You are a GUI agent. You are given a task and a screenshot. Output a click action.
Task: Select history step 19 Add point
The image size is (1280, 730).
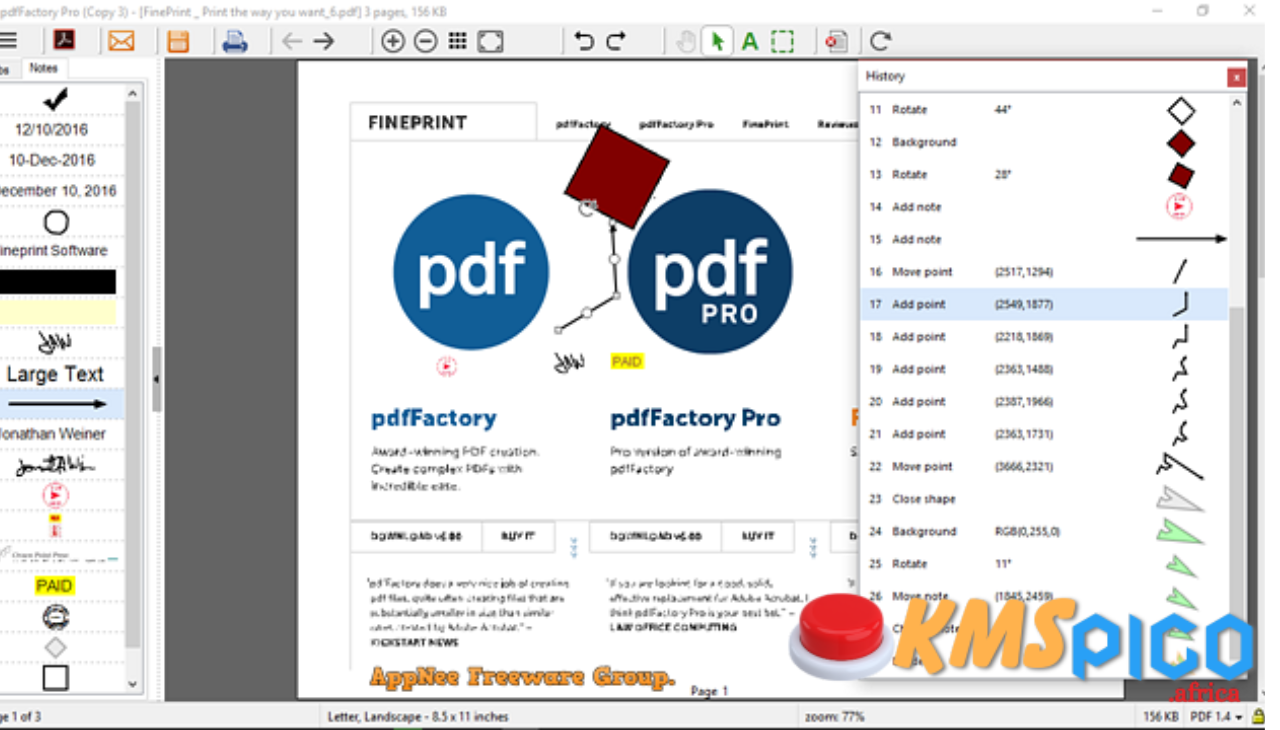coord(1044,369)
